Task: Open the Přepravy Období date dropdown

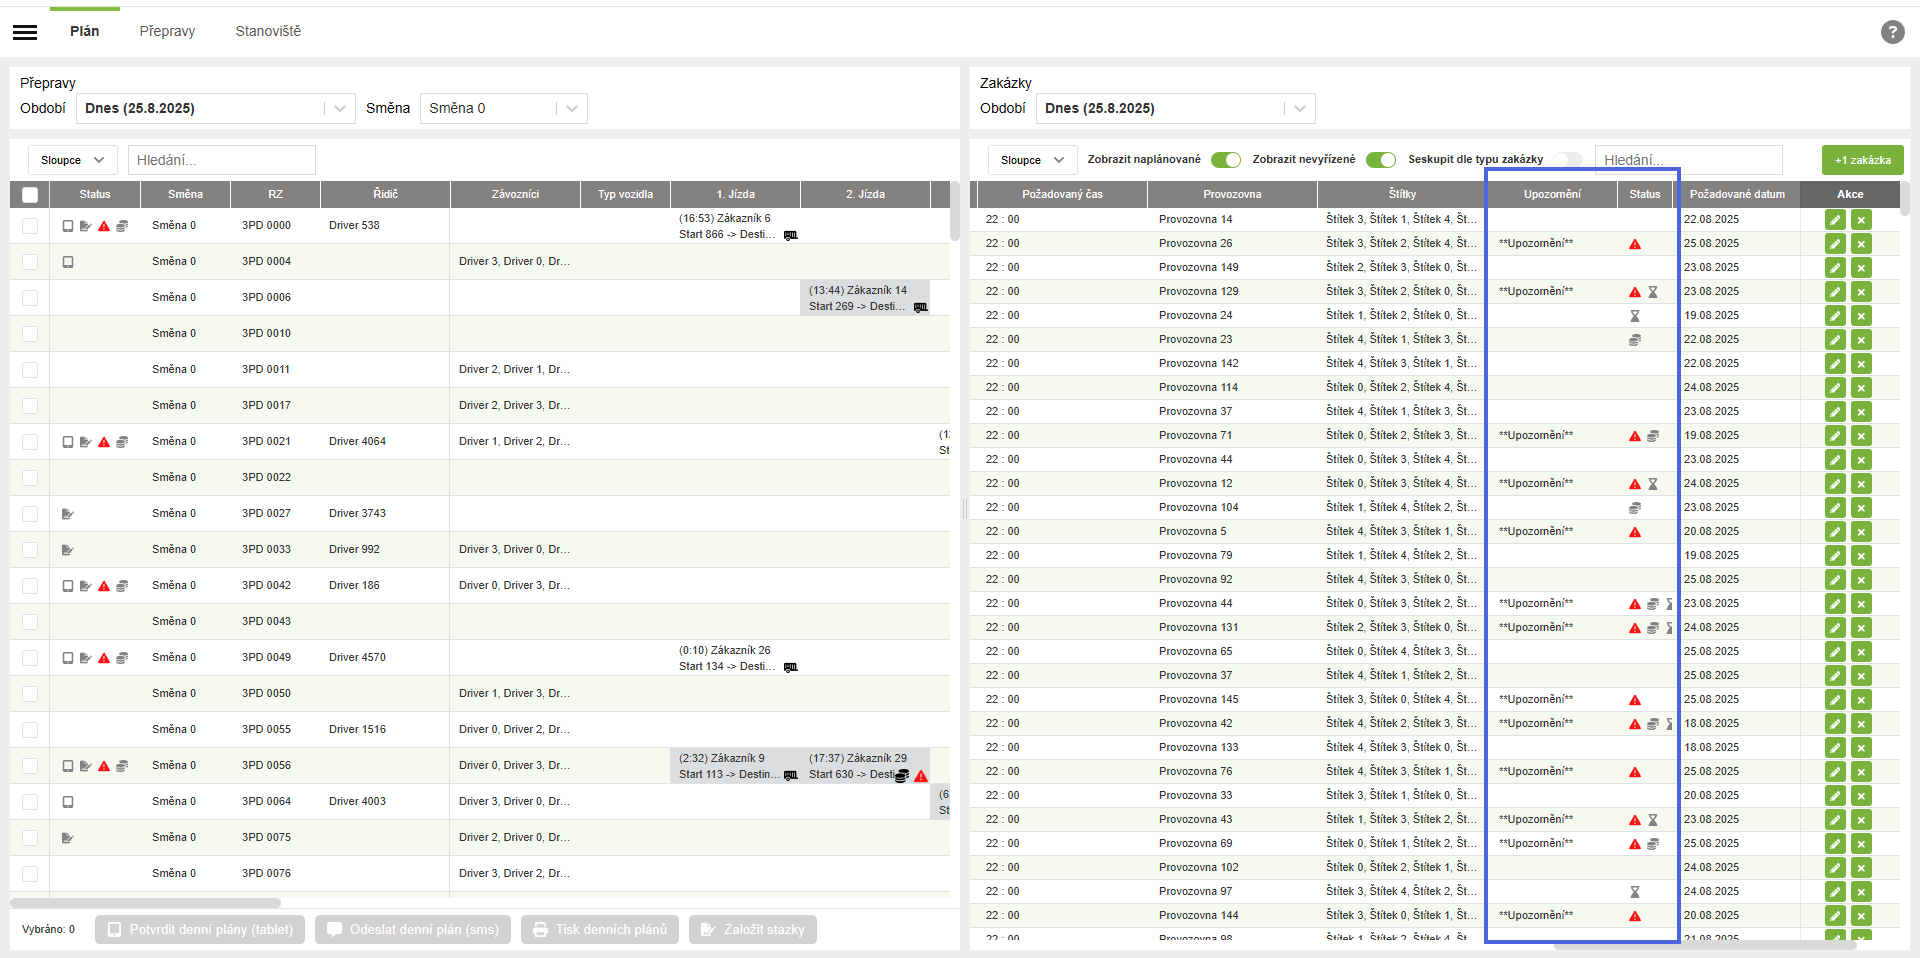Action: click(x=216, y=108)
